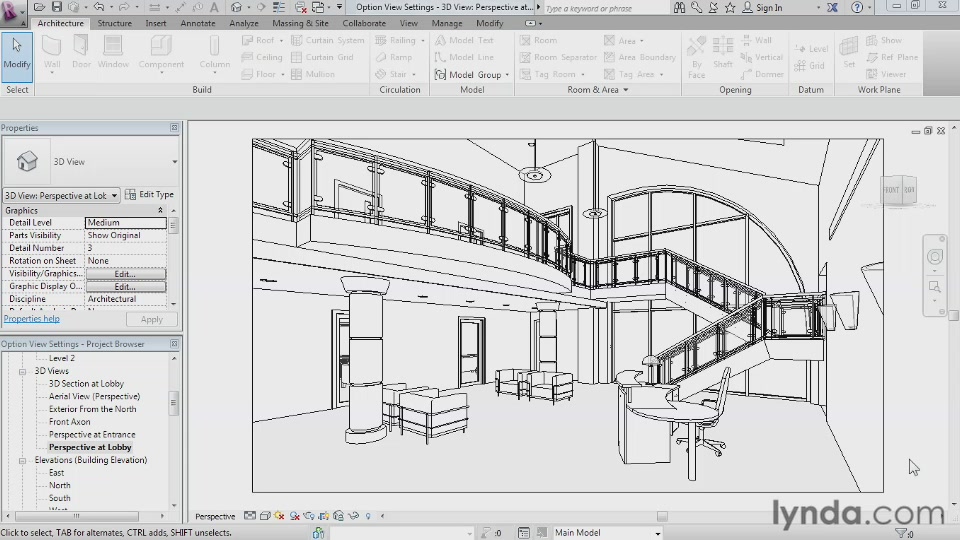Click Sign In button
This screenshot has height=540, width=960.
click(x=762, y=7)
